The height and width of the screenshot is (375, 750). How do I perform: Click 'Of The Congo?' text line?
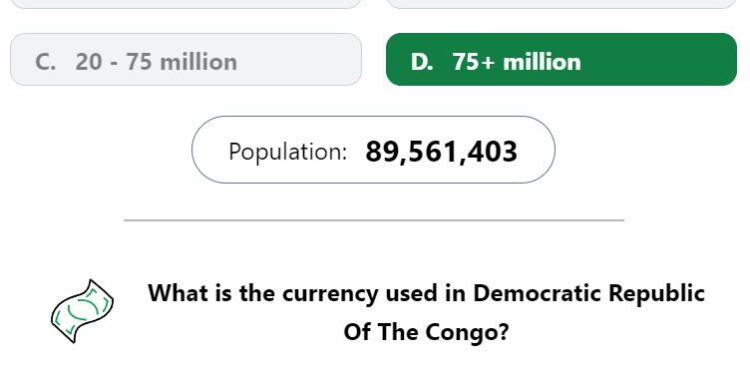pyautogui.click(x=426, y=331)
